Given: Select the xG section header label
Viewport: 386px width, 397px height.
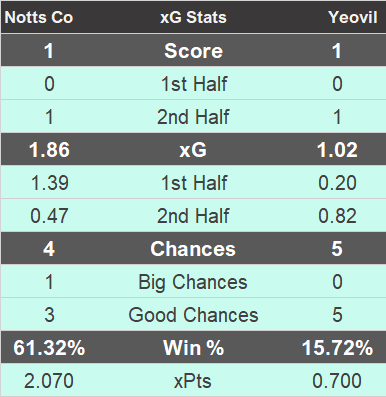Looking at the screenshot, I should 193,150.
